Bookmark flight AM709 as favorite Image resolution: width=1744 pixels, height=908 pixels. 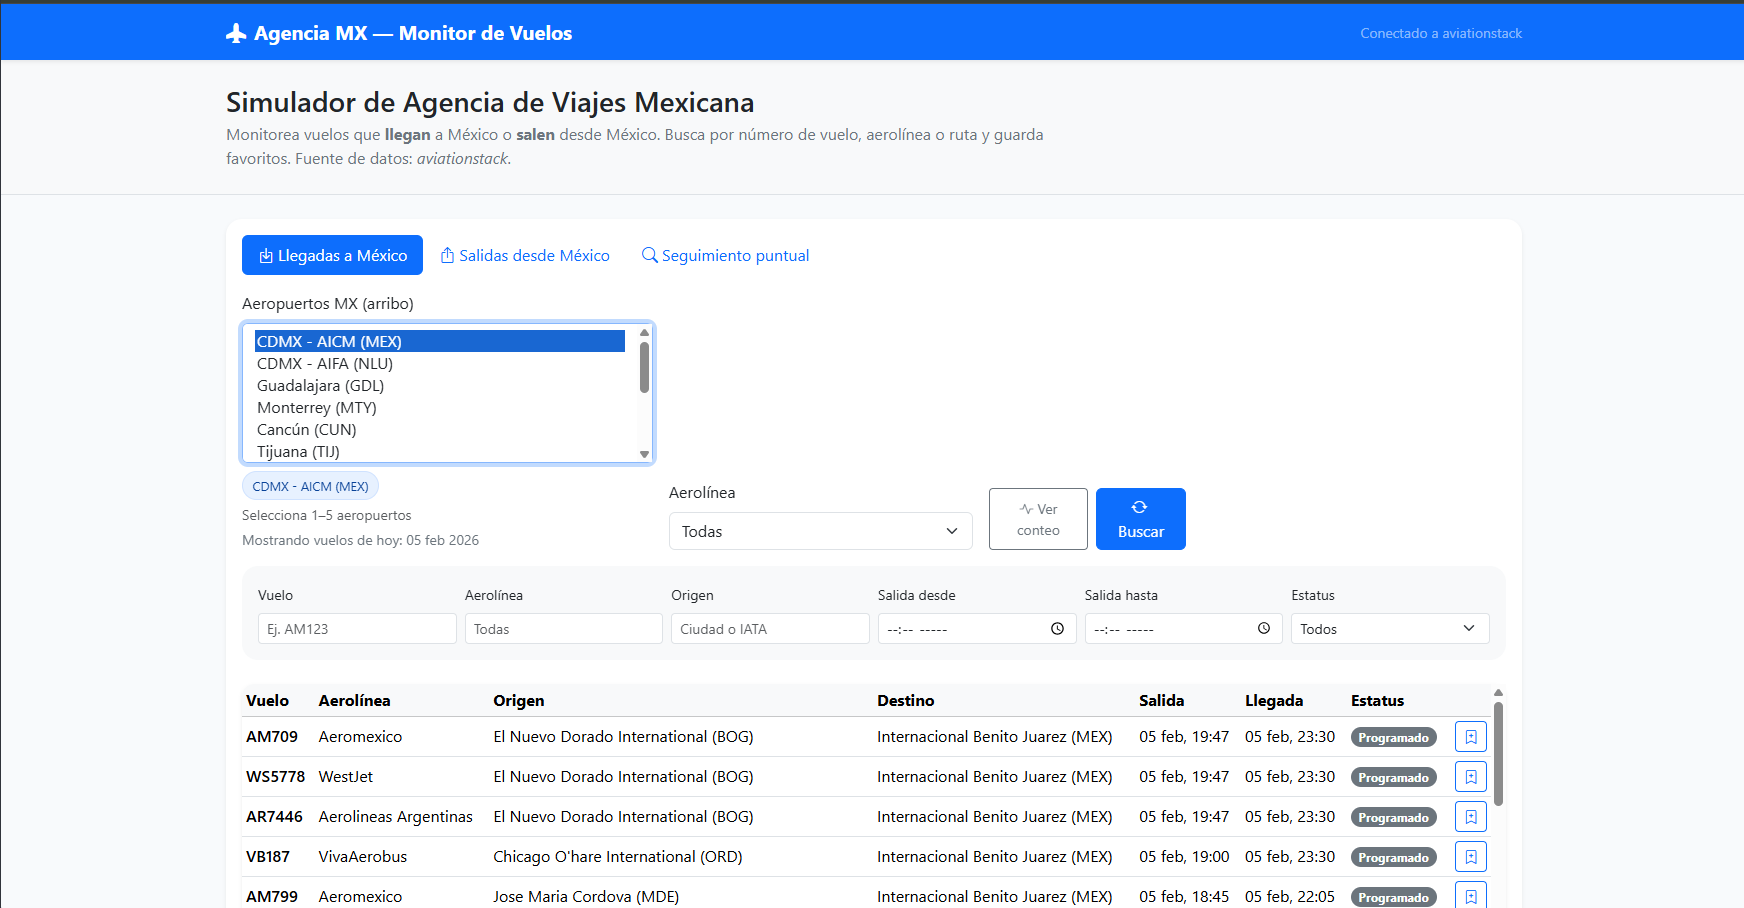click(x=1470, y=737)
